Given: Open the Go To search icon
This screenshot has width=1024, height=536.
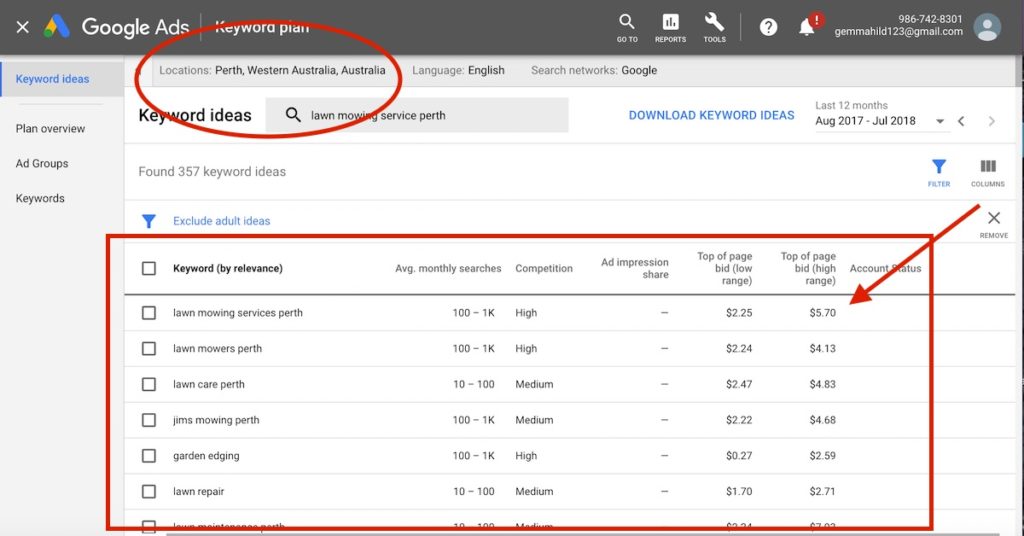Looking at the screenshot, I should tap(627, 28).
